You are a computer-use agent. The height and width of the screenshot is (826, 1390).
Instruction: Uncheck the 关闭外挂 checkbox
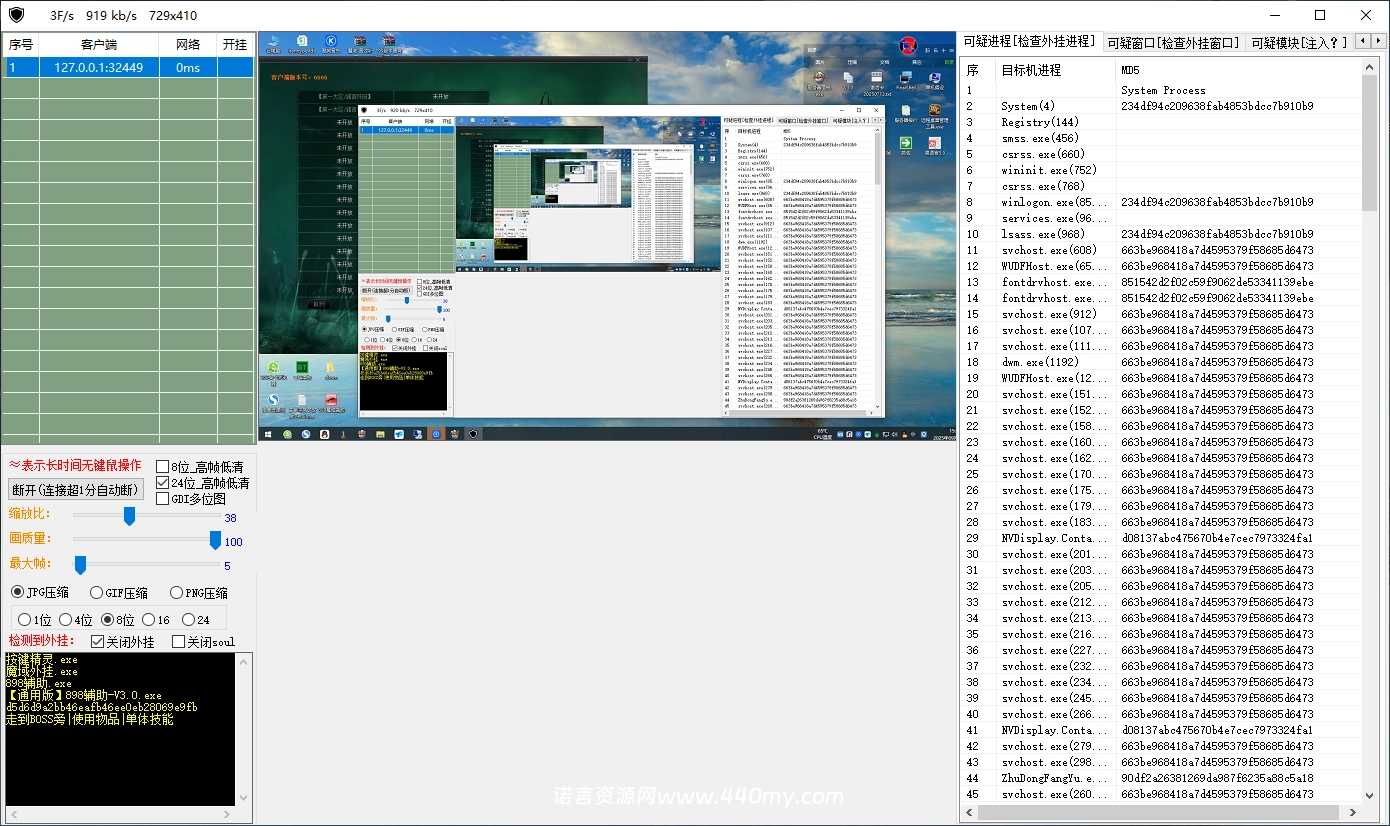click(98, 642)
